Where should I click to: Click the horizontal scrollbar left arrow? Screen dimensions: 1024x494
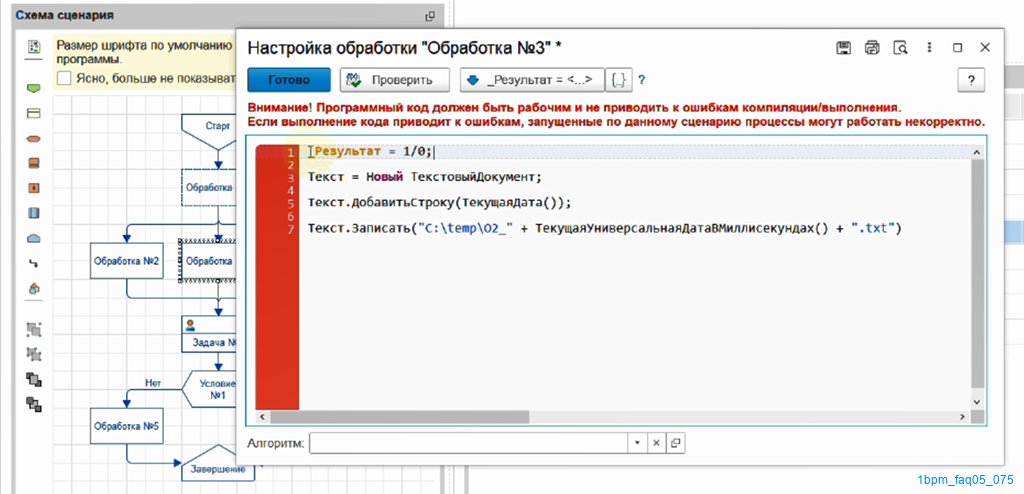[x=262, y=417]
